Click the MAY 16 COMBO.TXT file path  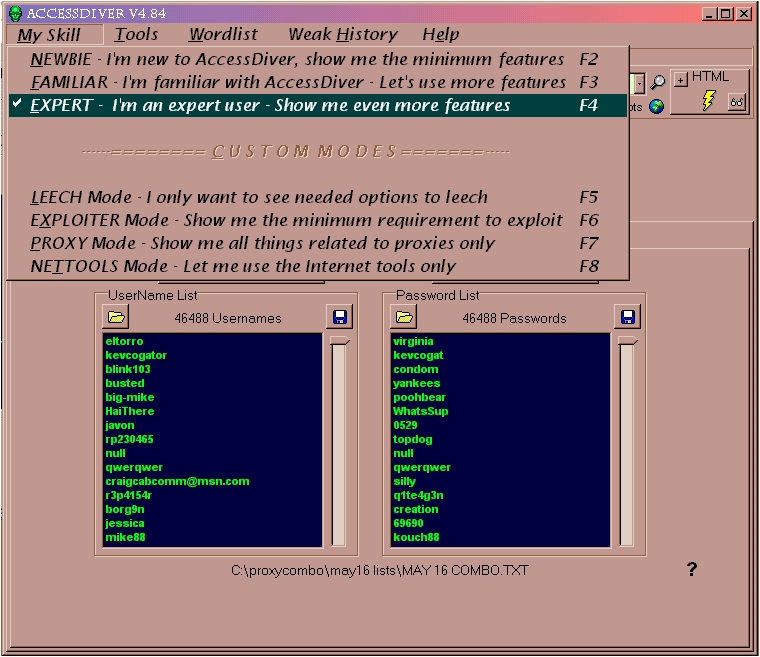click(x=380, y=571)
